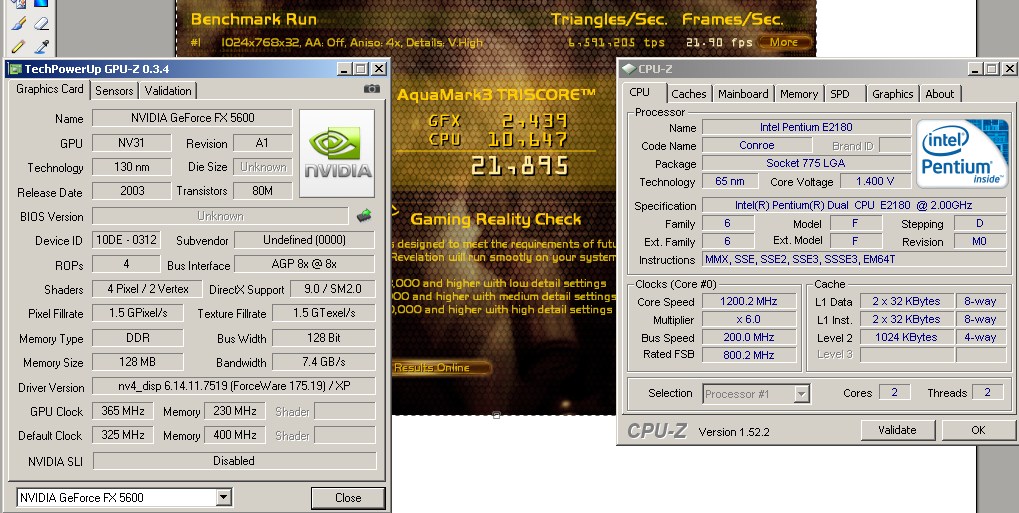Open the About tab in CPU-Z
The height and width of the screenshot is (513, 1019).
pos(940,94)
